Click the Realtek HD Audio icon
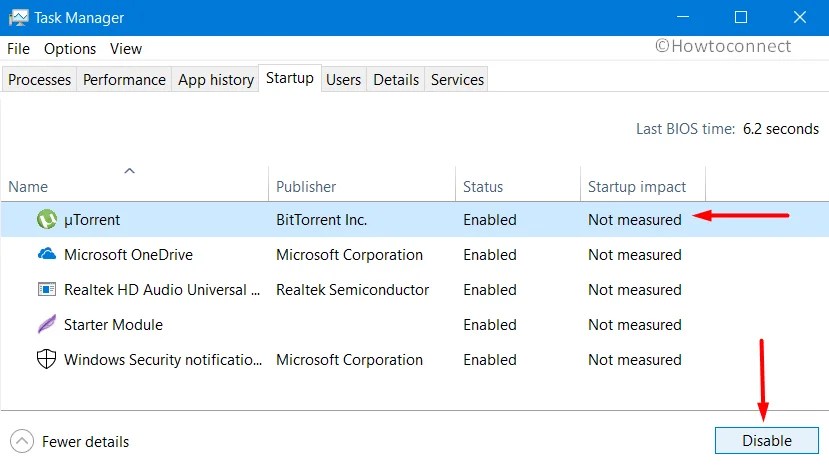 (x=47, y=289)
